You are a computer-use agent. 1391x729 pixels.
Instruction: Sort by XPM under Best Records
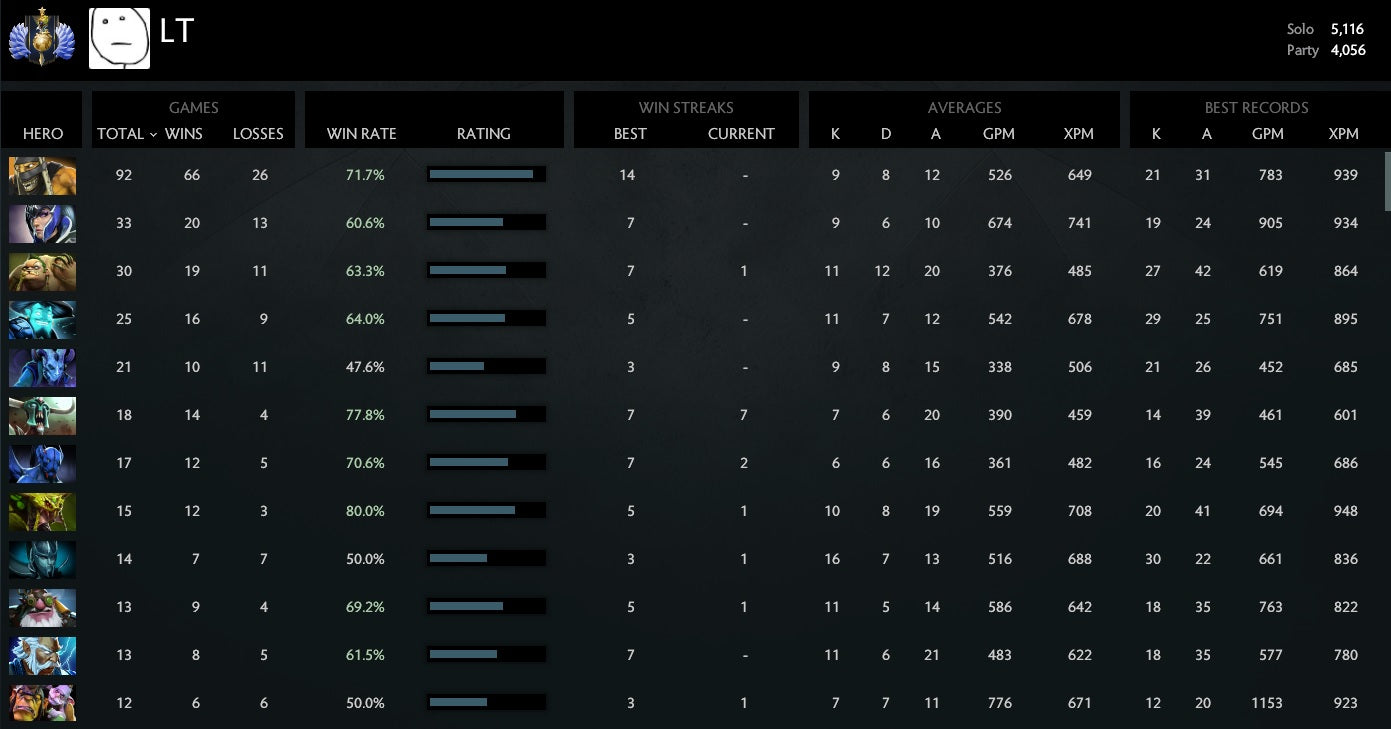click(x=1343, y=134)
